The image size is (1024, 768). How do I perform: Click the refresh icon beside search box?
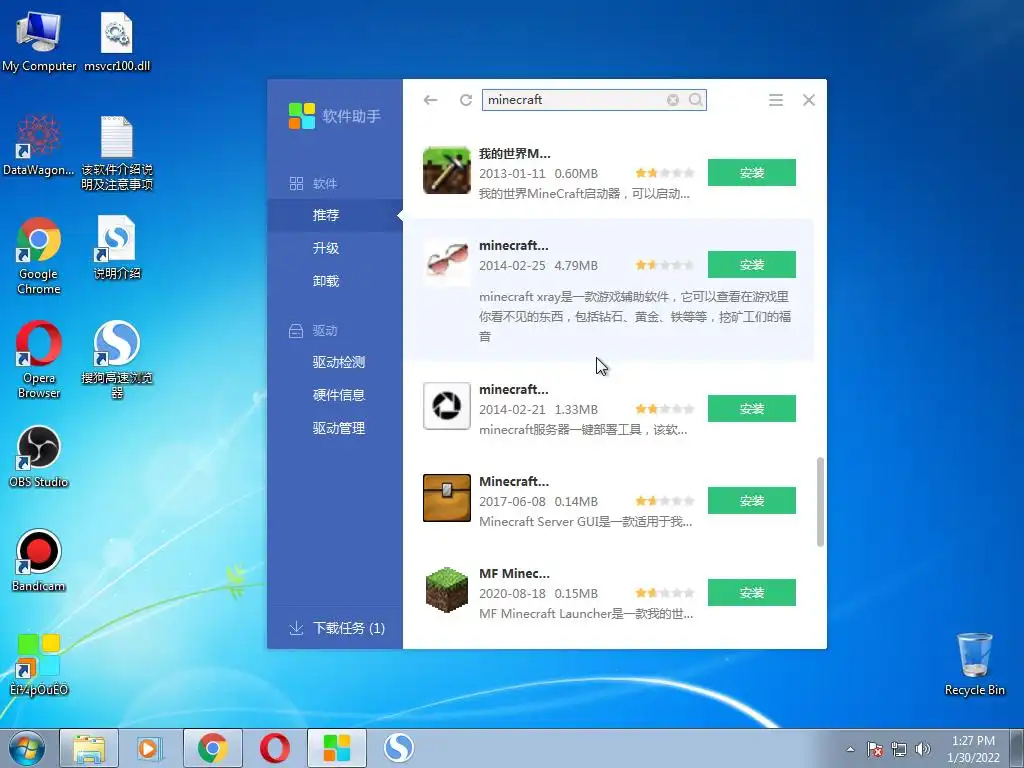pyautogui.click(x=466, y=100)
